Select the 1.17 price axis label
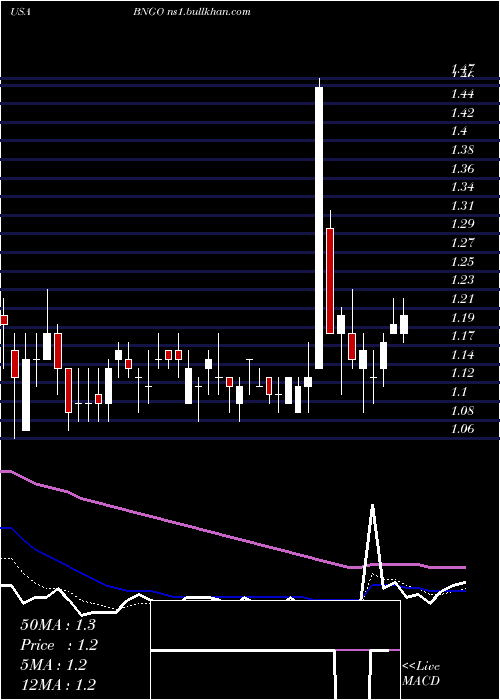This screenshot has height=700, width=500. tap(462, 336)
